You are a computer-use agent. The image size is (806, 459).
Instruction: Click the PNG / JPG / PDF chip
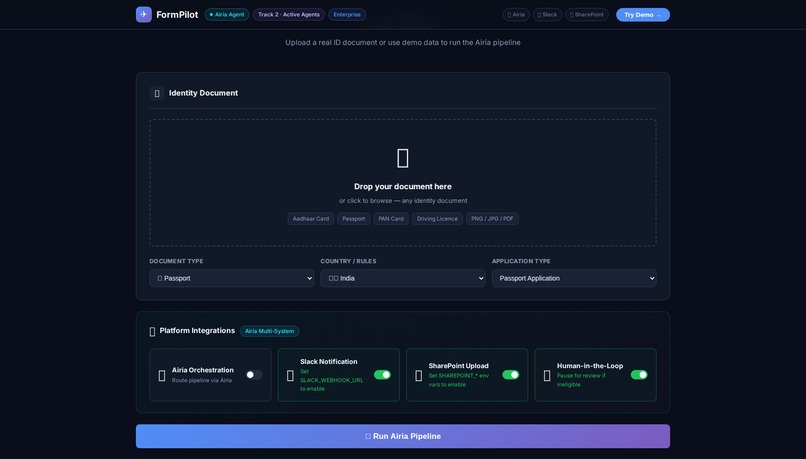pos(492,218)
